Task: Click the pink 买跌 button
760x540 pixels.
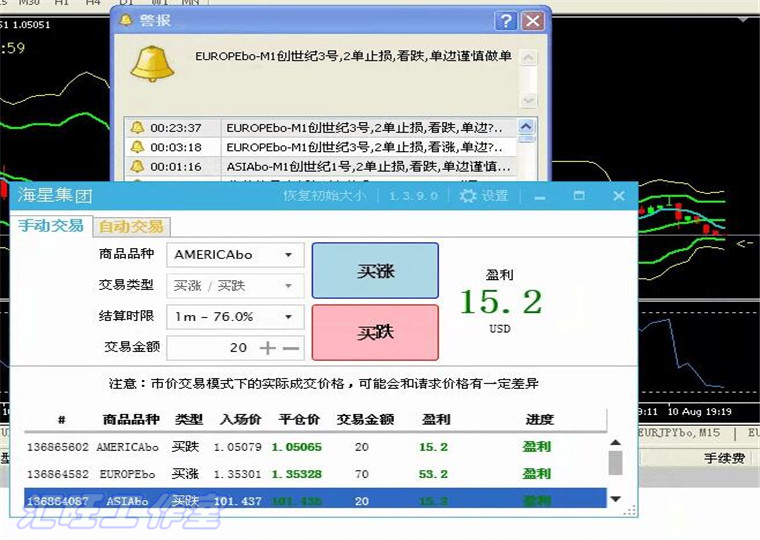Action: coord(375,333)
